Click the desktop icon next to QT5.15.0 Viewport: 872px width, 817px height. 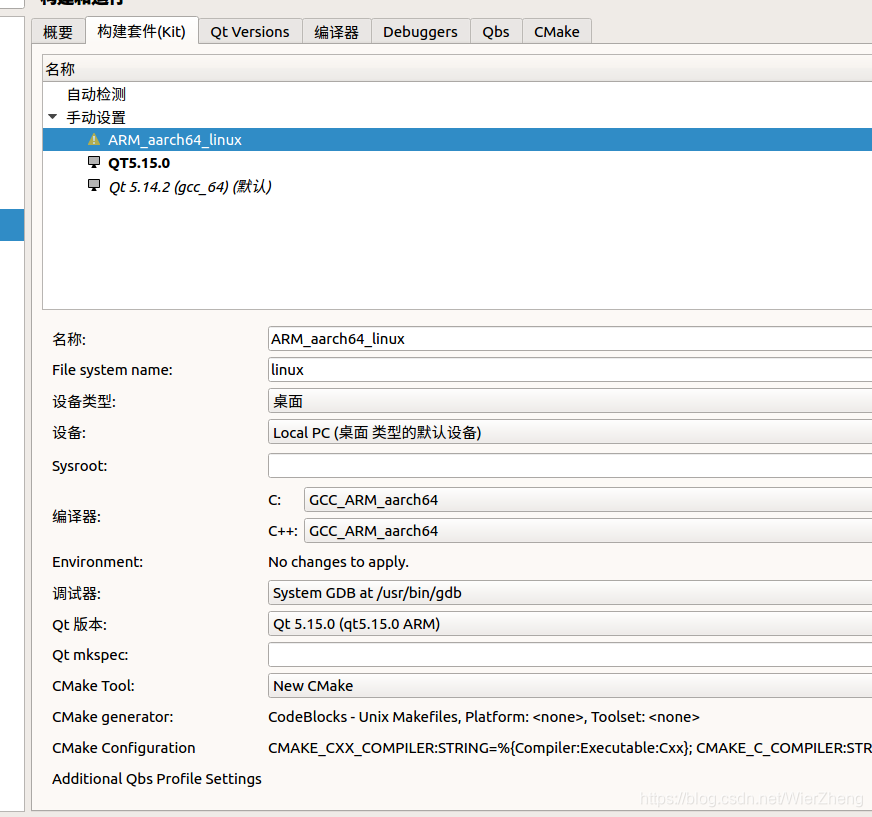(94, 162)
